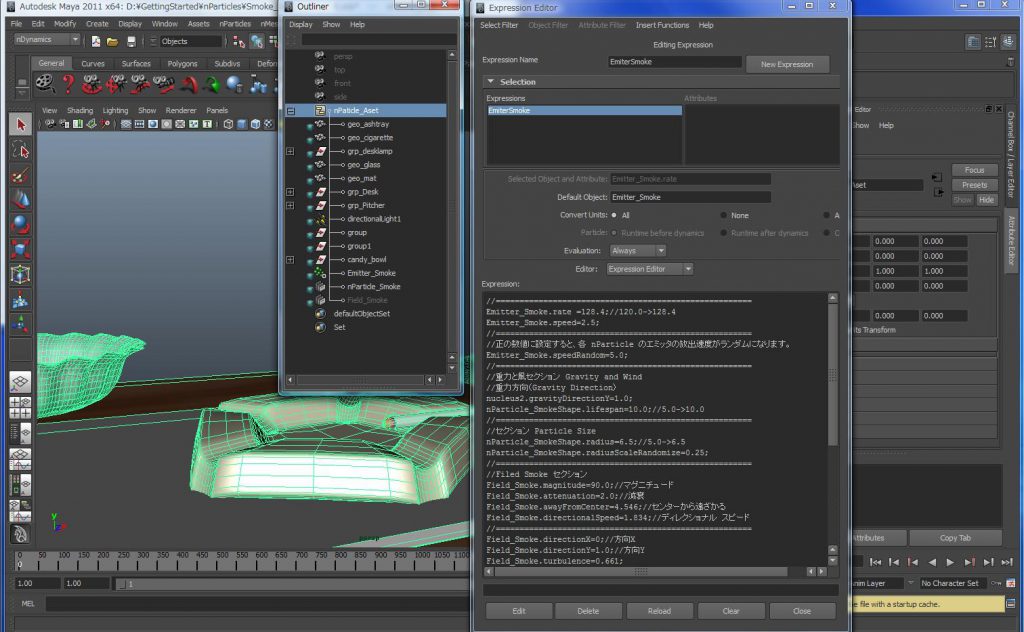Click frame 500 on the time slider

click(x=223, y=560)
